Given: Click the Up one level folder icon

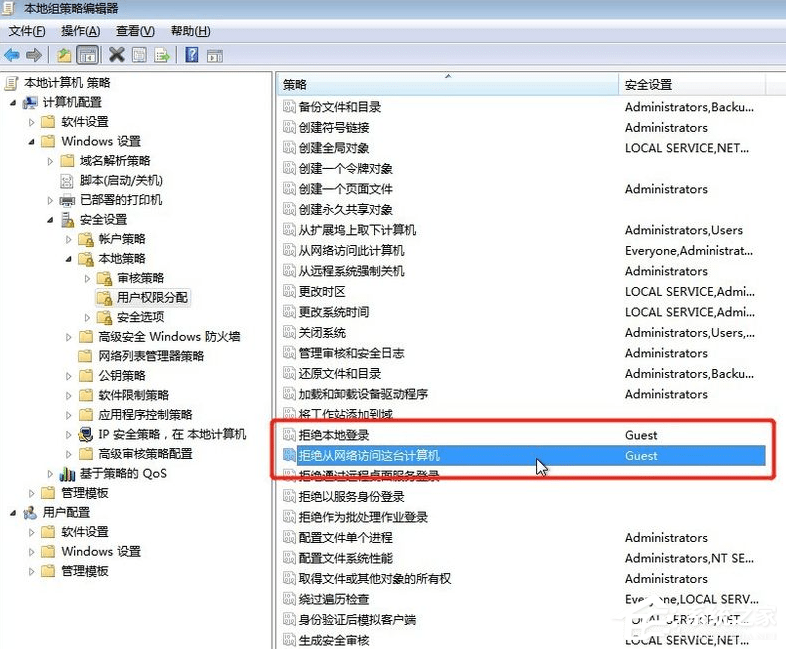Looking at the screenshot, I should click(x=64, y=55).
